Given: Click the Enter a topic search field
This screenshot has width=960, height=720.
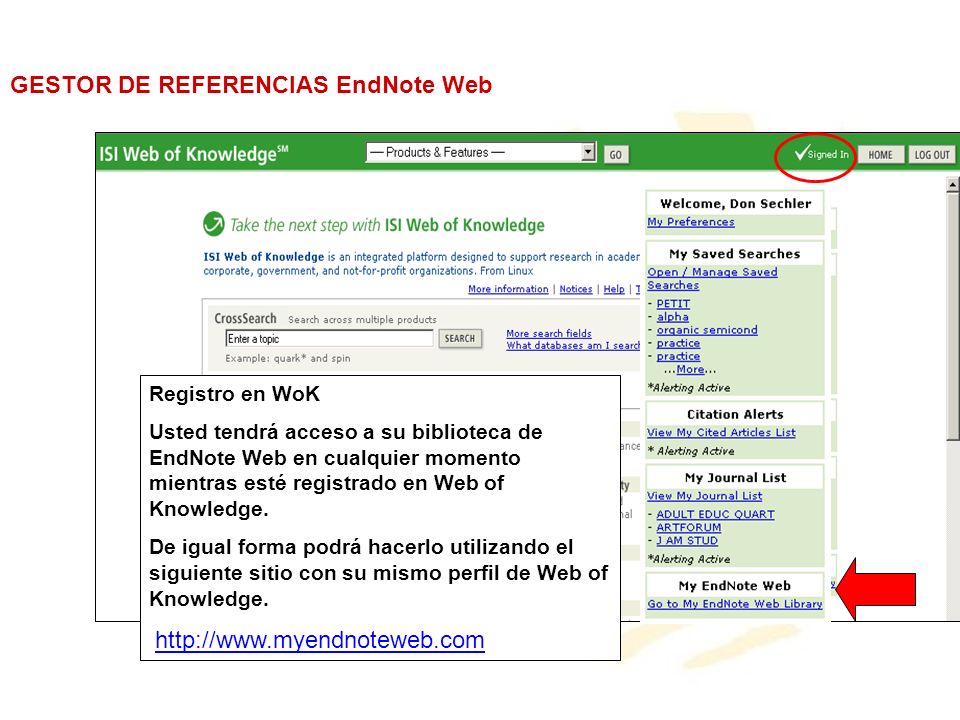Looking at the screenshot, I should [329, 339].
